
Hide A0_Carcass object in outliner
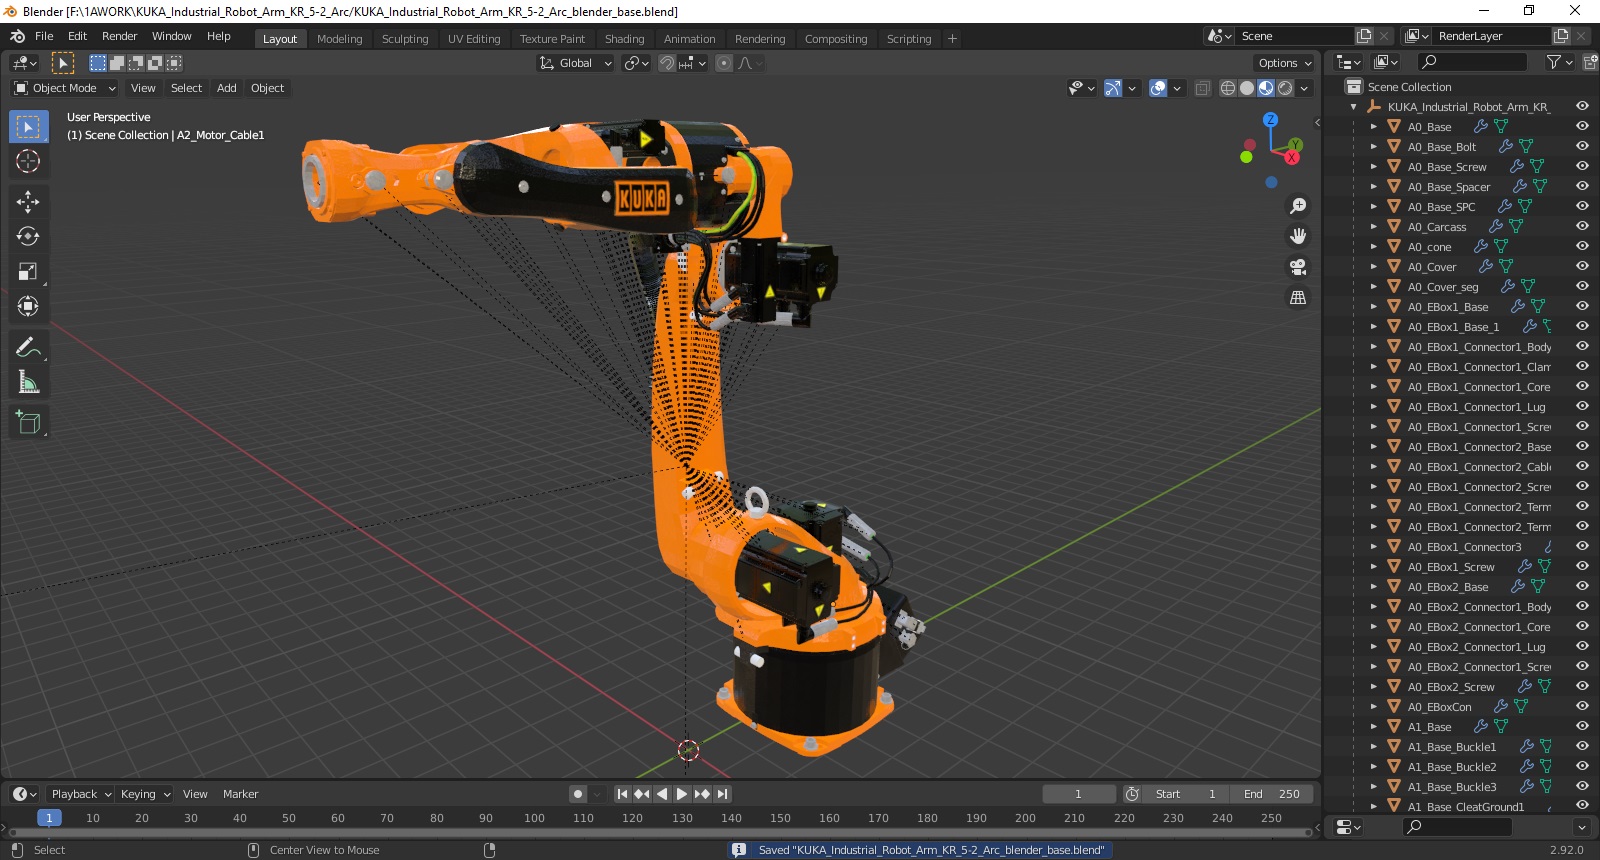pyautogui.click(x=1582, y=226)
